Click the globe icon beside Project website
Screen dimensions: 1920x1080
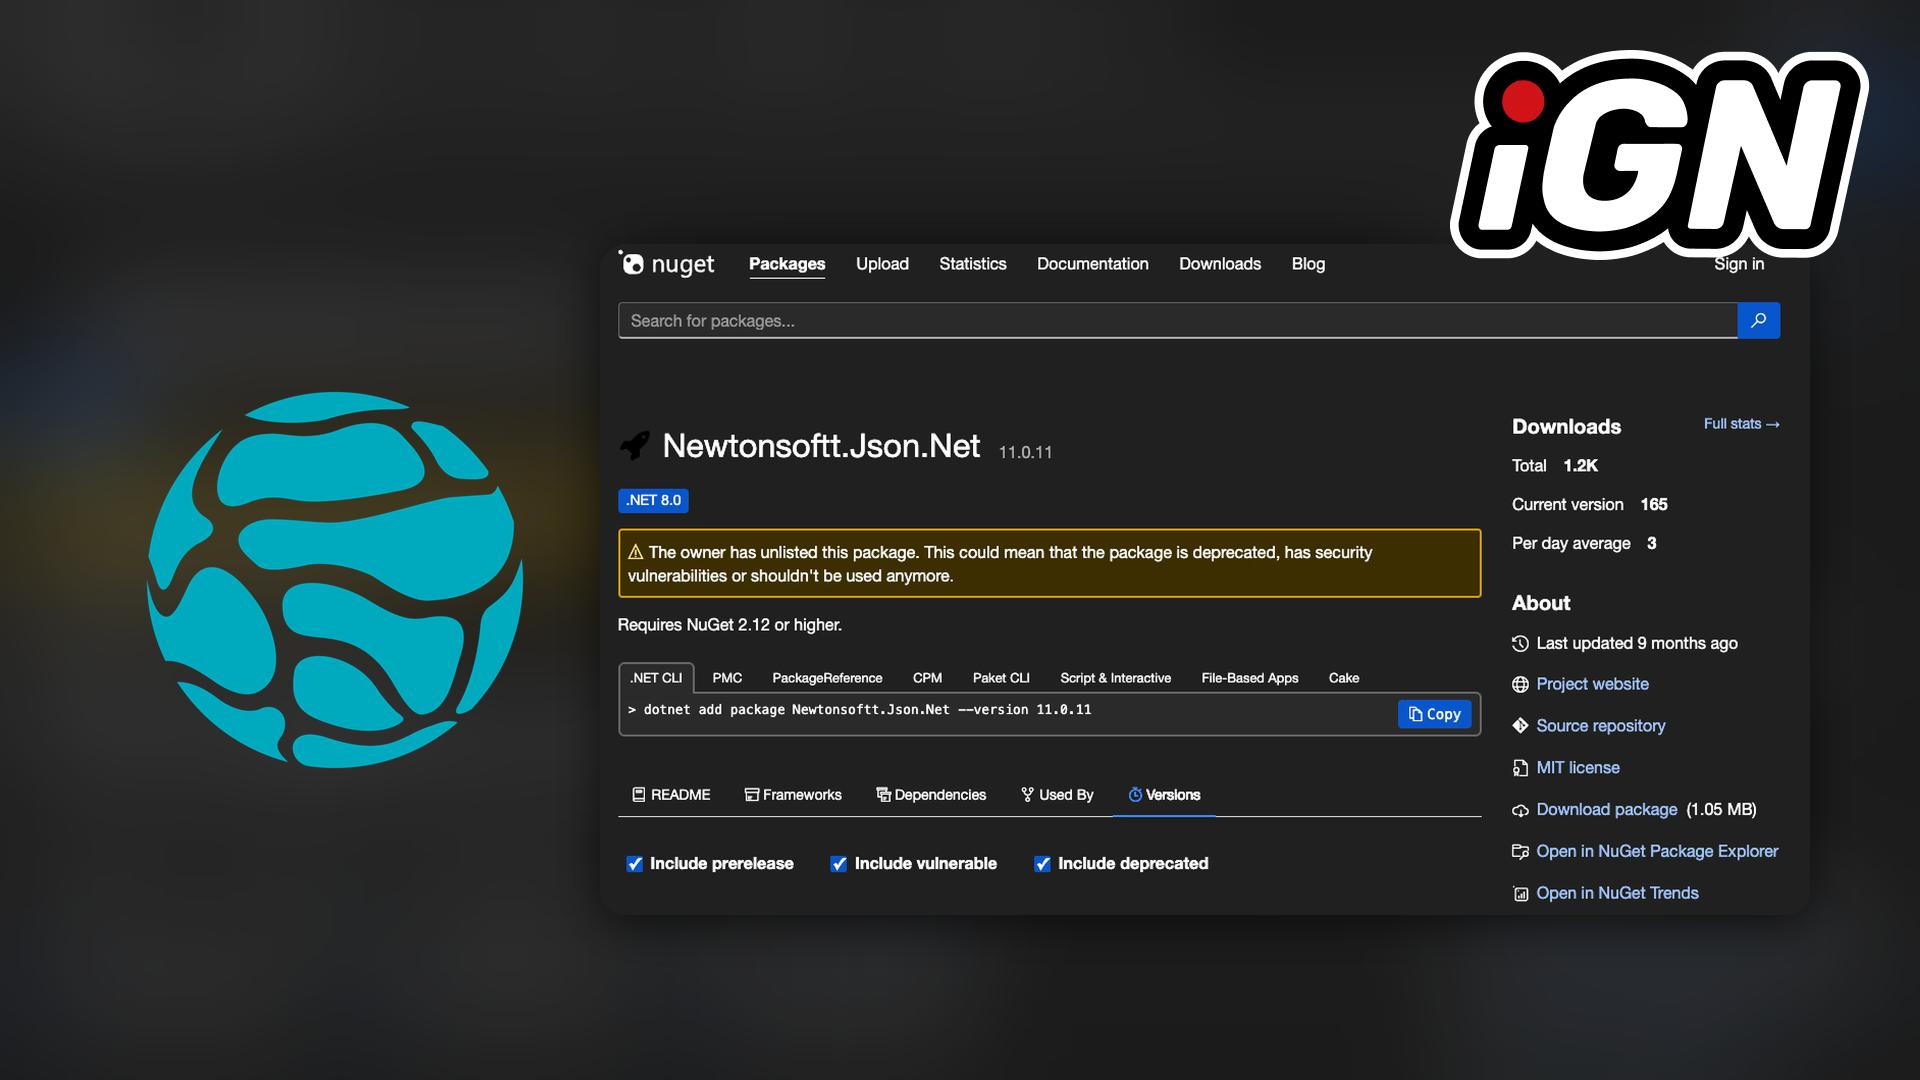(x=1520, y=684)
